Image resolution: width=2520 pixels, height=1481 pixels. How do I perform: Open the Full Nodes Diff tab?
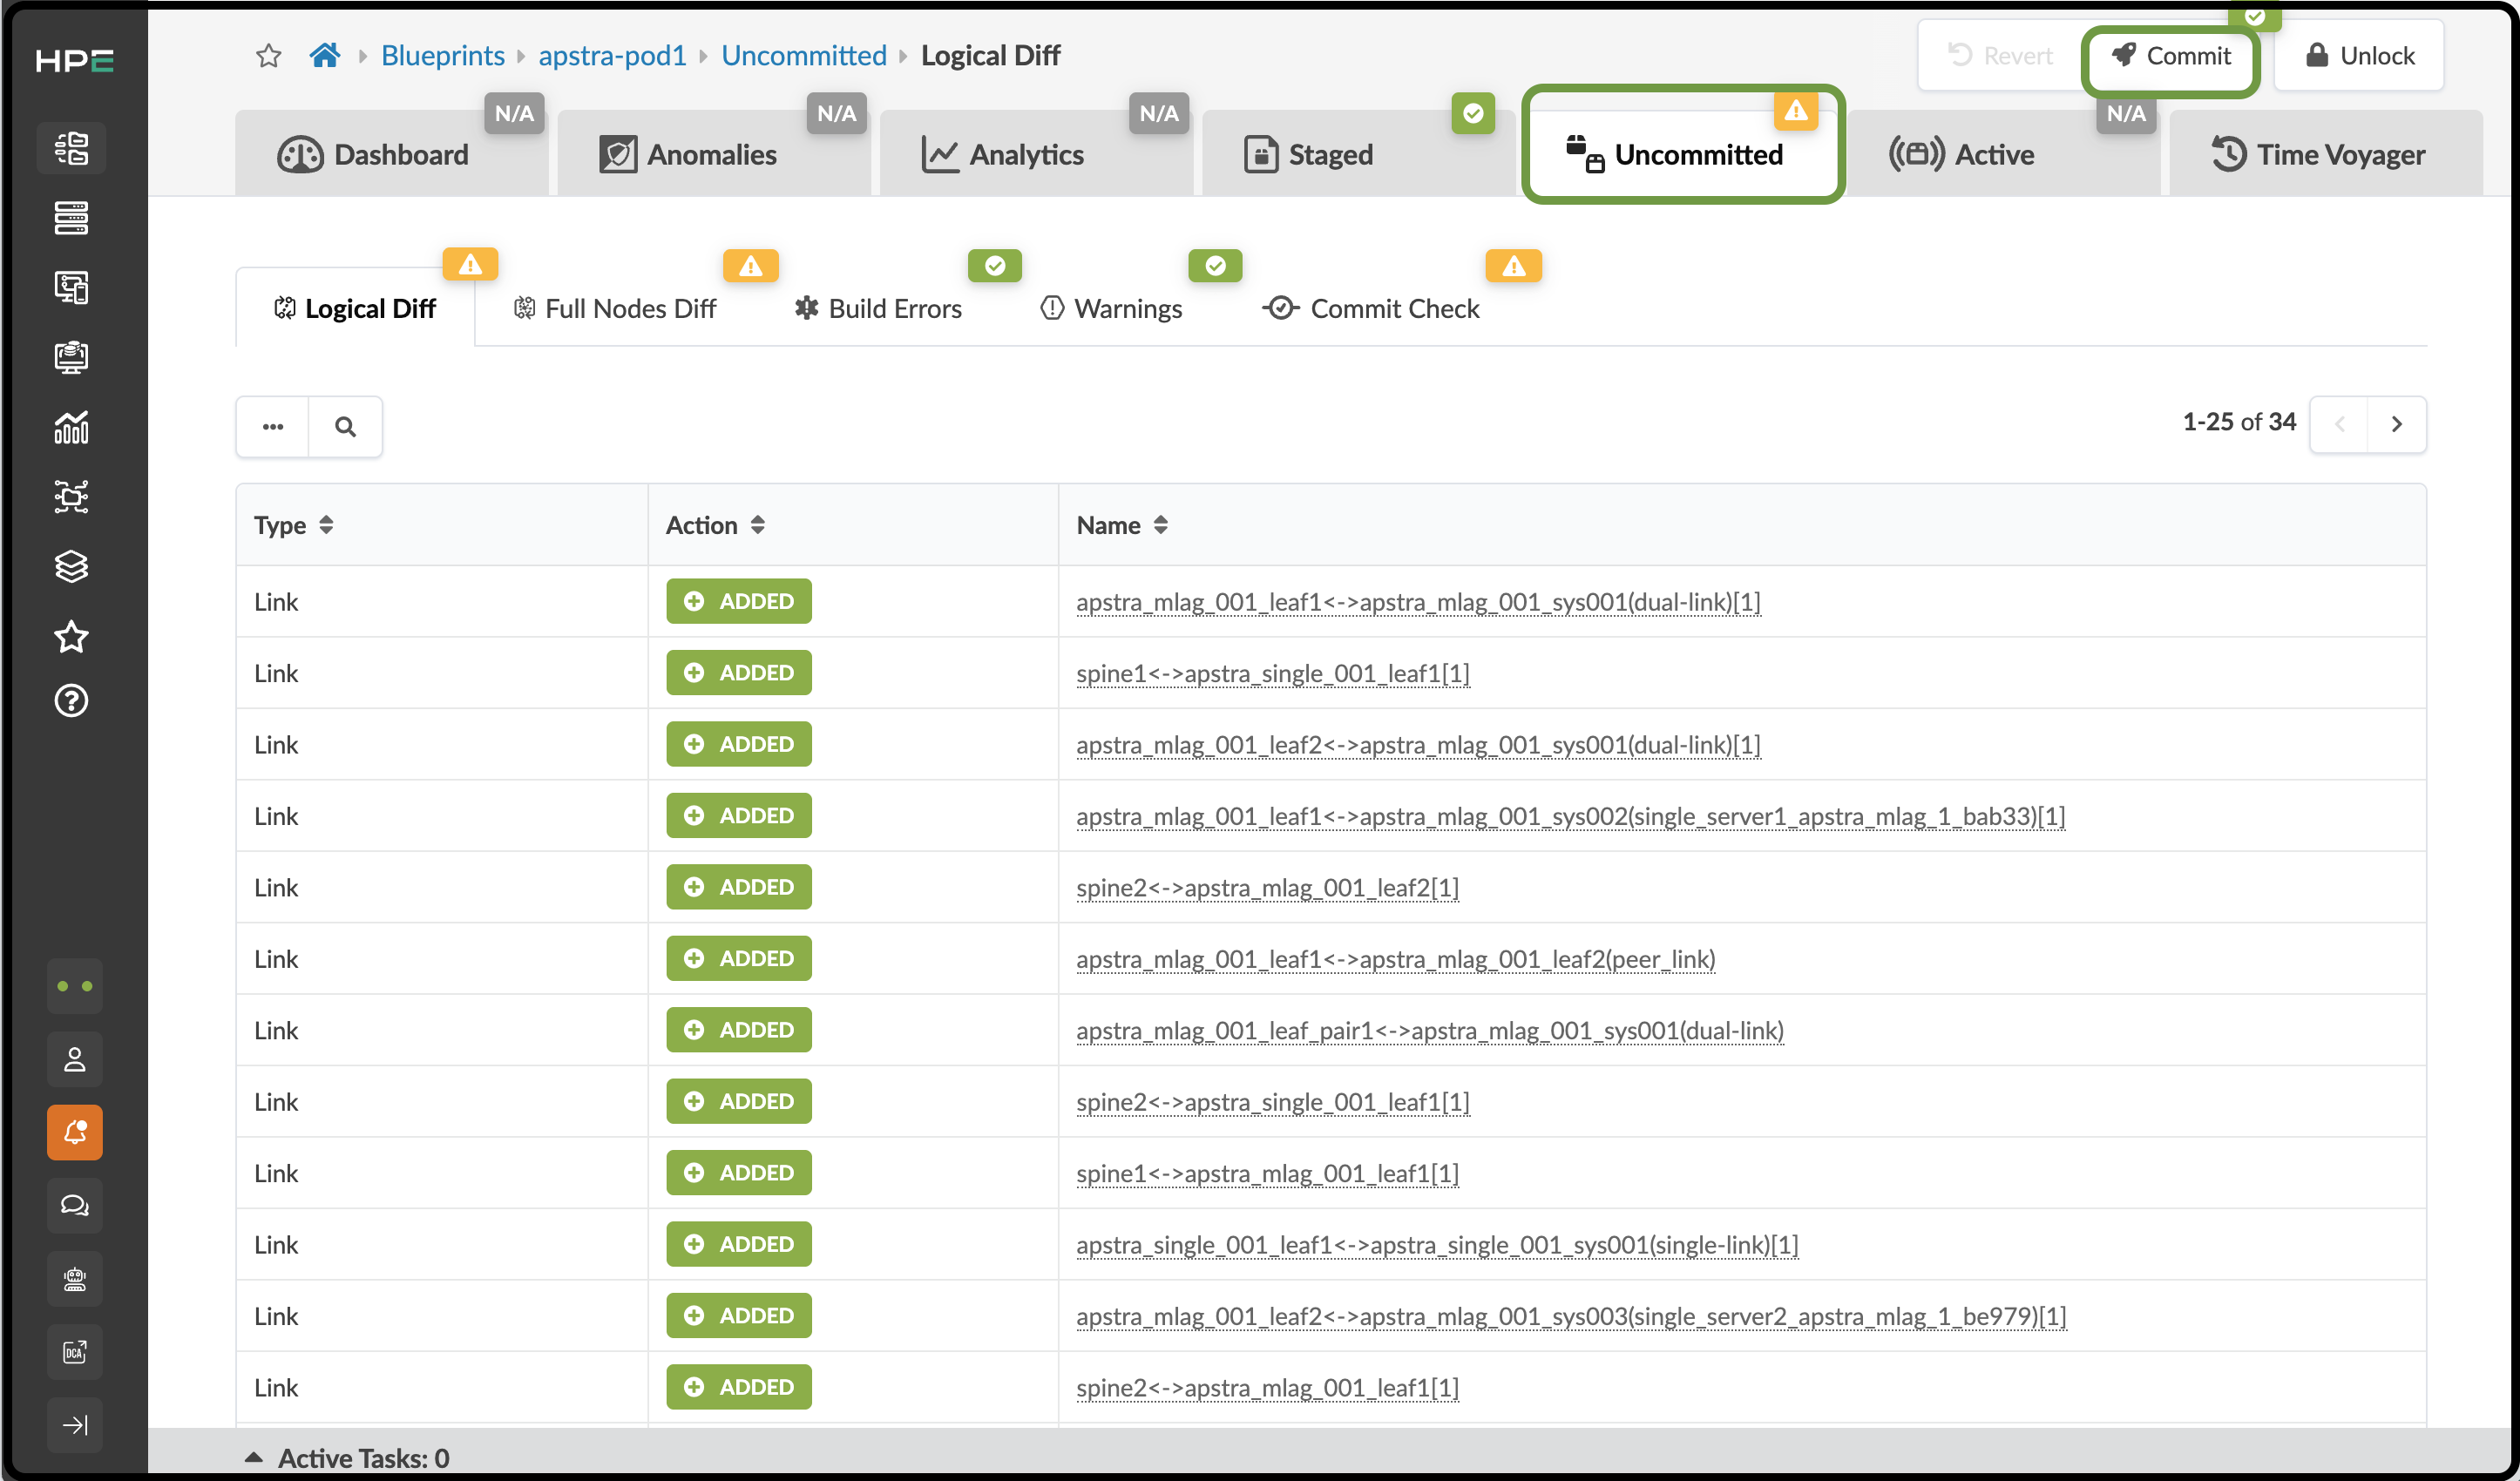click(x=615, y=308)
